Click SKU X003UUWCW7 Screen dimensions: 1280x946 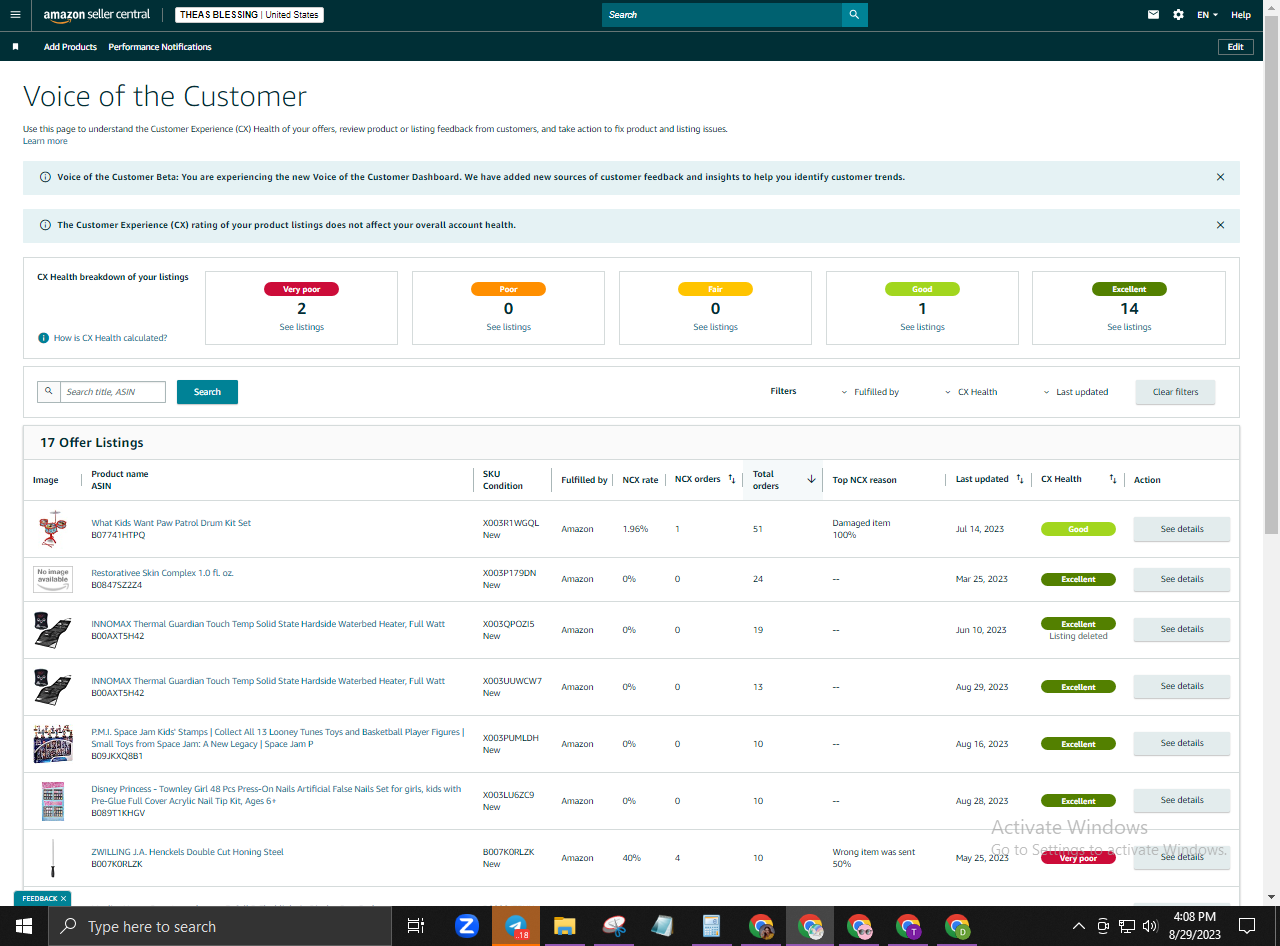pos(512,681)
